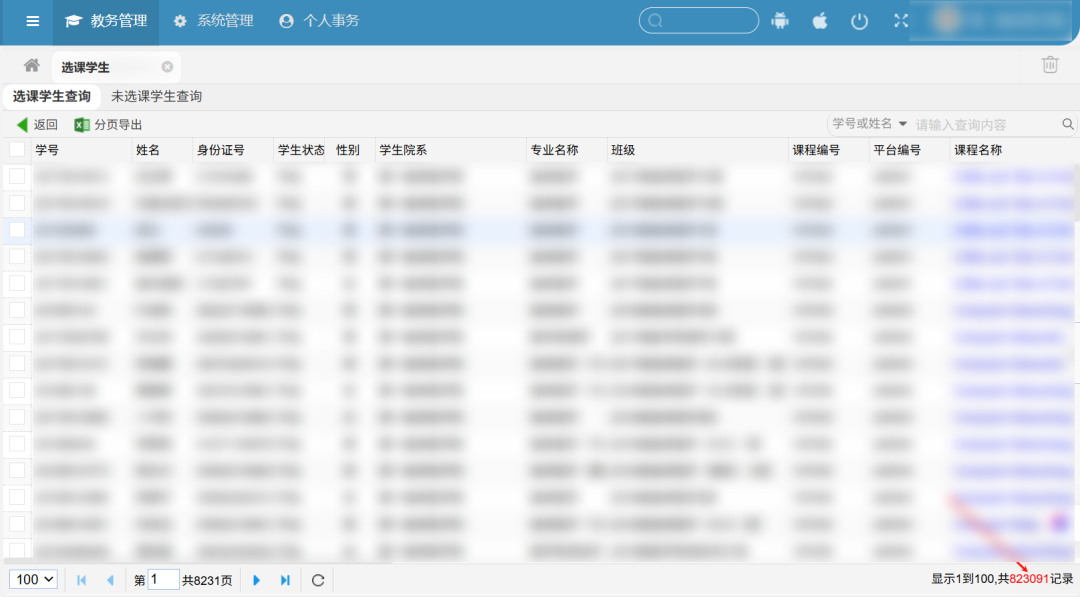Check the second row checkbox
The width and height of the screenshot is (1080, 597).
17,203
